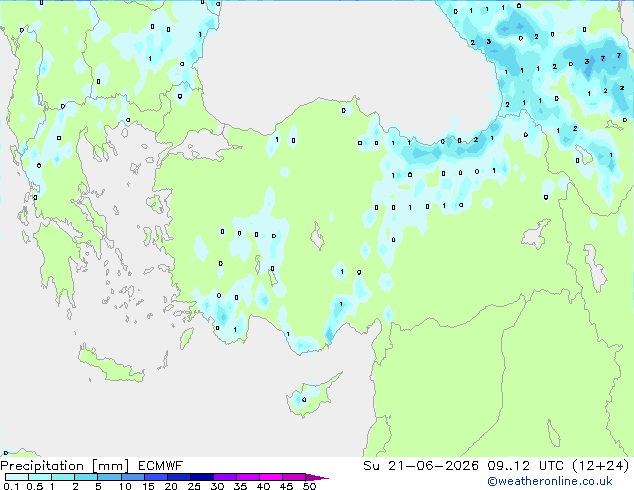The width and height of the screenshot is (634, 490).
Task: Pick the 1–2 mm legend swatch
Action: point(63,477)
